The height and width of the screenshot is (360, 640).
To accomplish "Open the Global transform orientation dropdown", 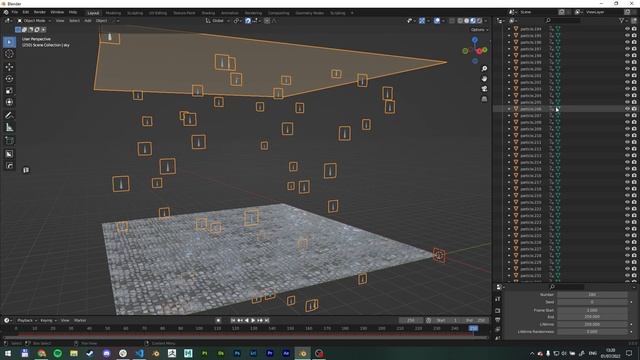I will (217, 20).
